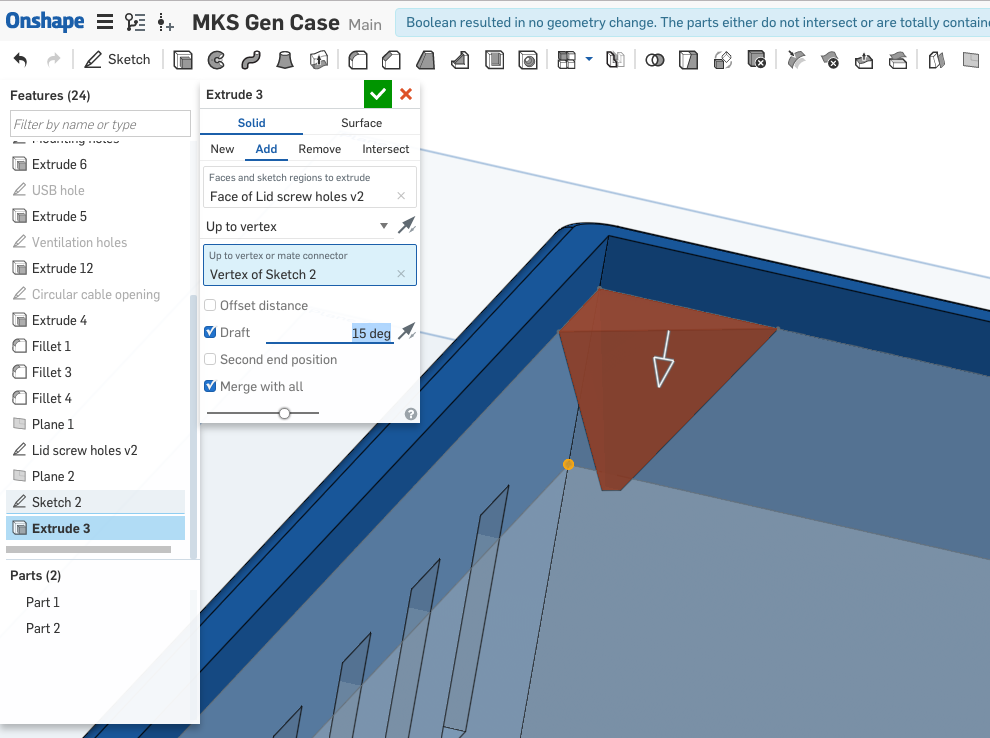Image resolution: width=990 pixels, height=738 pixels.
Task: Click the insert elements icon beside title
Action: click(165, 22)
